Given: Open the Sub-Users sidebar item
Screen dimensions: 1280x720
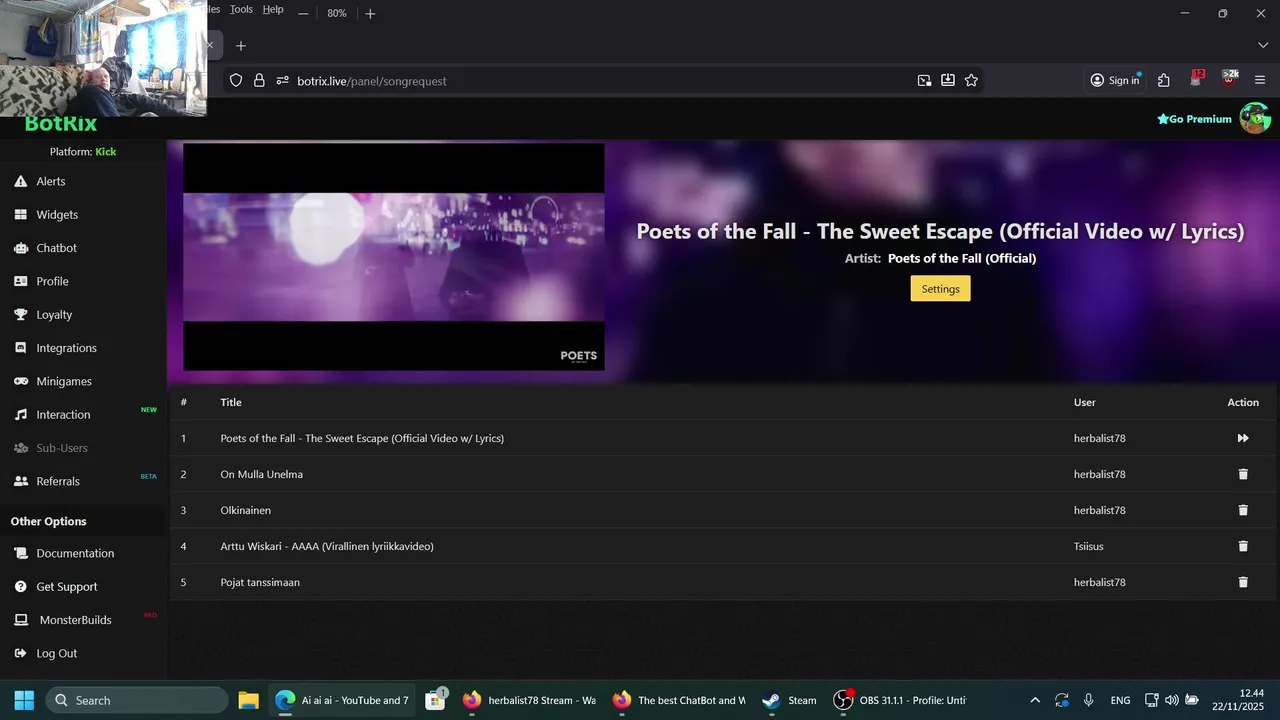Looking at the screenshot, I should [x=62, y=448].
